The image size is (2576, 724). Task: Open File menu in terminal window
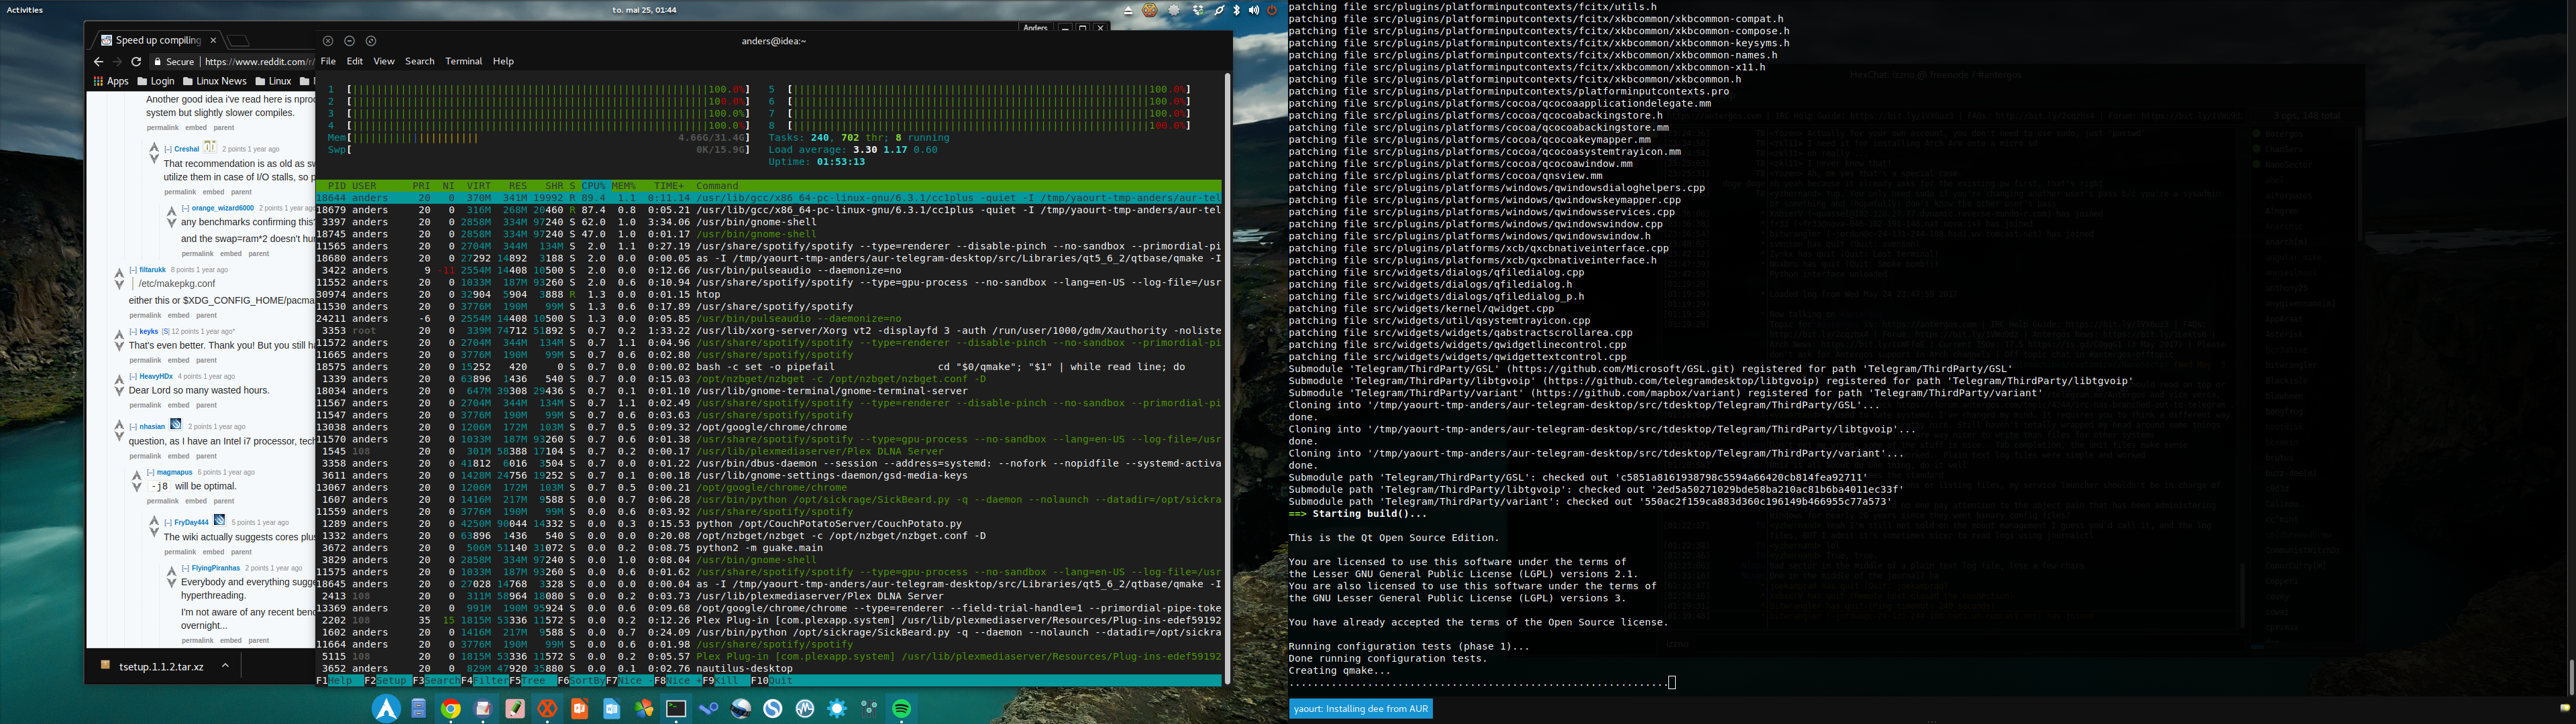328,61
